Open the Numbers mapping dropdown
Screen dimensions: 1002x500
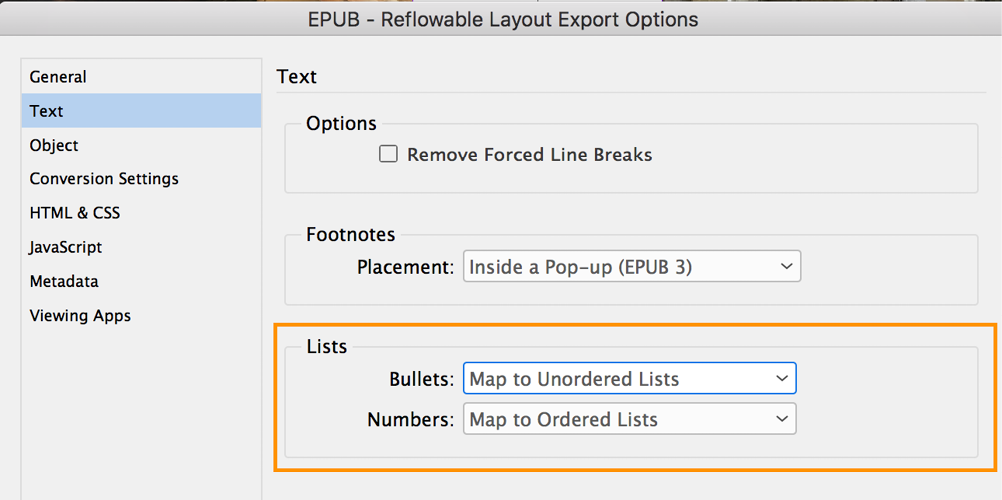629,419
